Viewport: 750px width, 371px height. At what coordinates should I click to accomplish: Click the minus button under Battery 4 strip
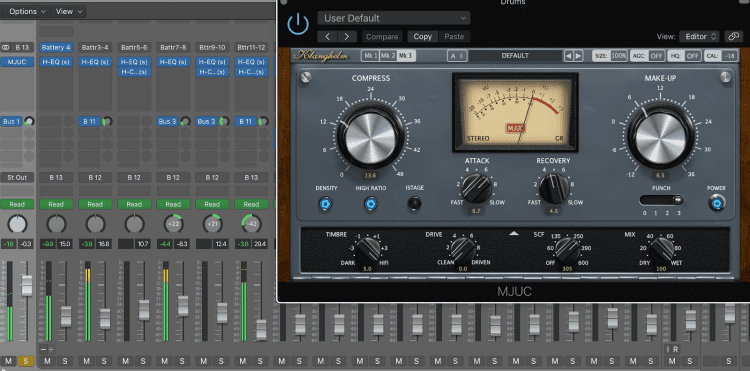coord(43,349)
